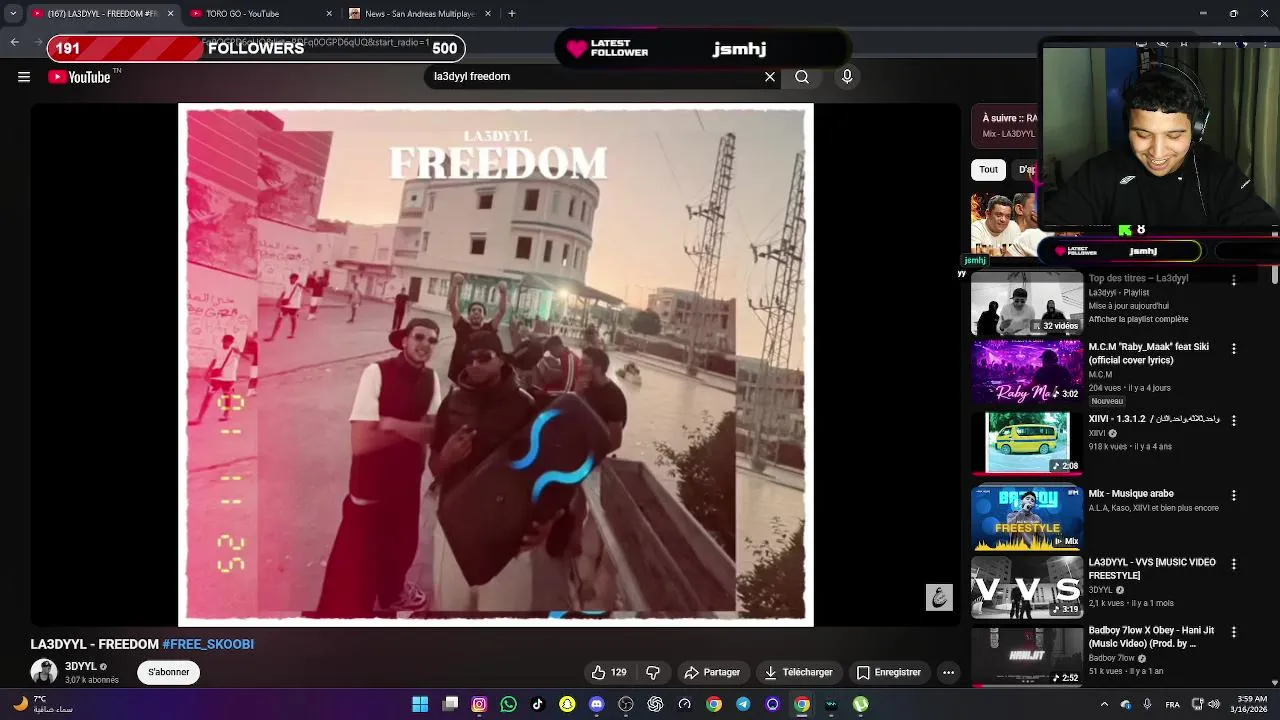The image size is (1280, 720).
Task: Click Afficher la playlist complète
Action: click(1138, 319)
